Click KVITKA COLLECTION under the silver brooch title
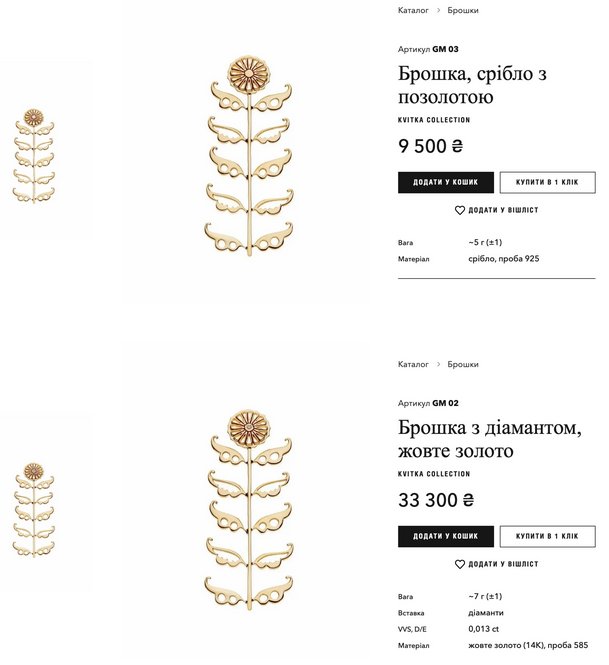609x665 pixels. [434, 120]
